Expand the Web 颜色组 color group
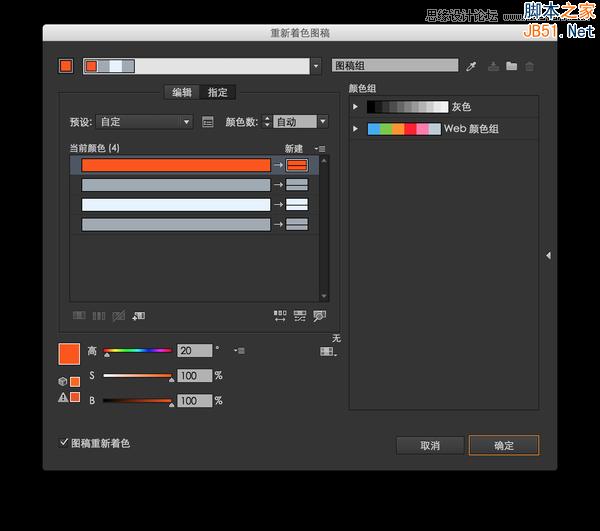This screenshot has width=600, height=531. click(355, 129)
